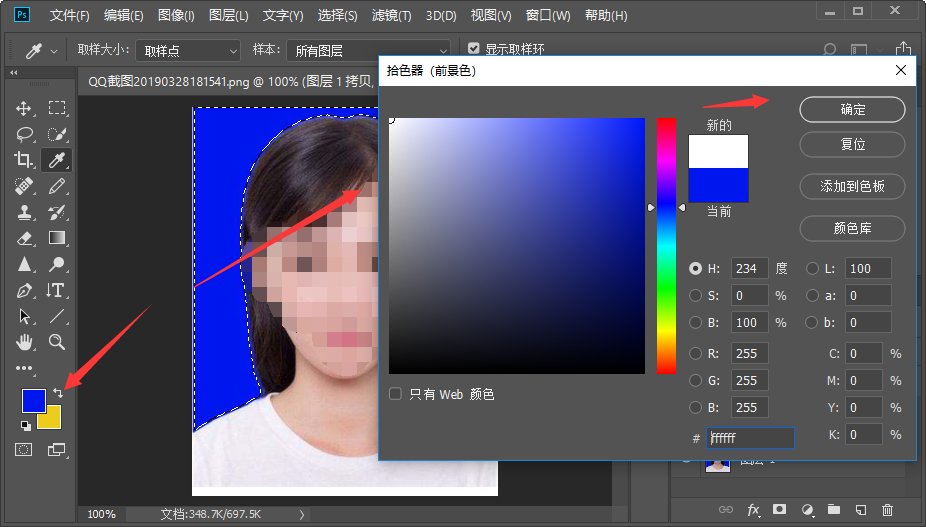Select the H hue radio button
Image resolution: width=926 pixels, height=527 pixels.
(x=695, y=268)
